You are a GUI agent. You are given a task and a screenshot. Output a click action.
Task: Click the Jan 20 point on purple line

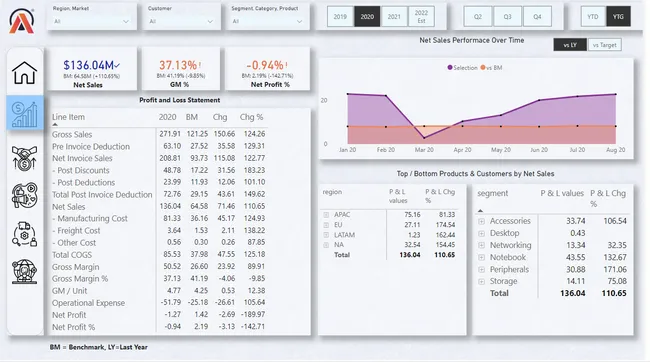pos(348,94)
